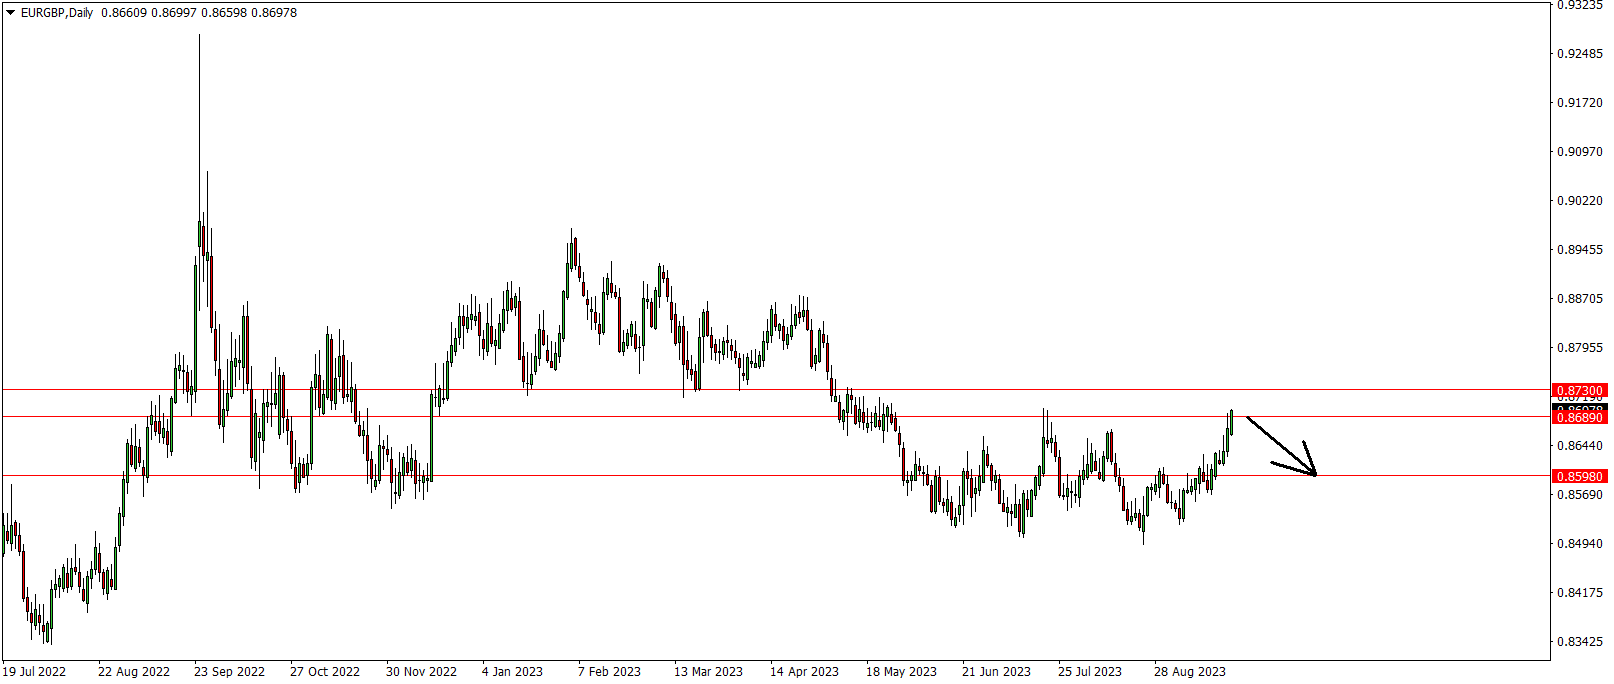The image size is (1614, 684).
Task: Click the 21 Jun 2023 date label
Action: coord(996,671)
